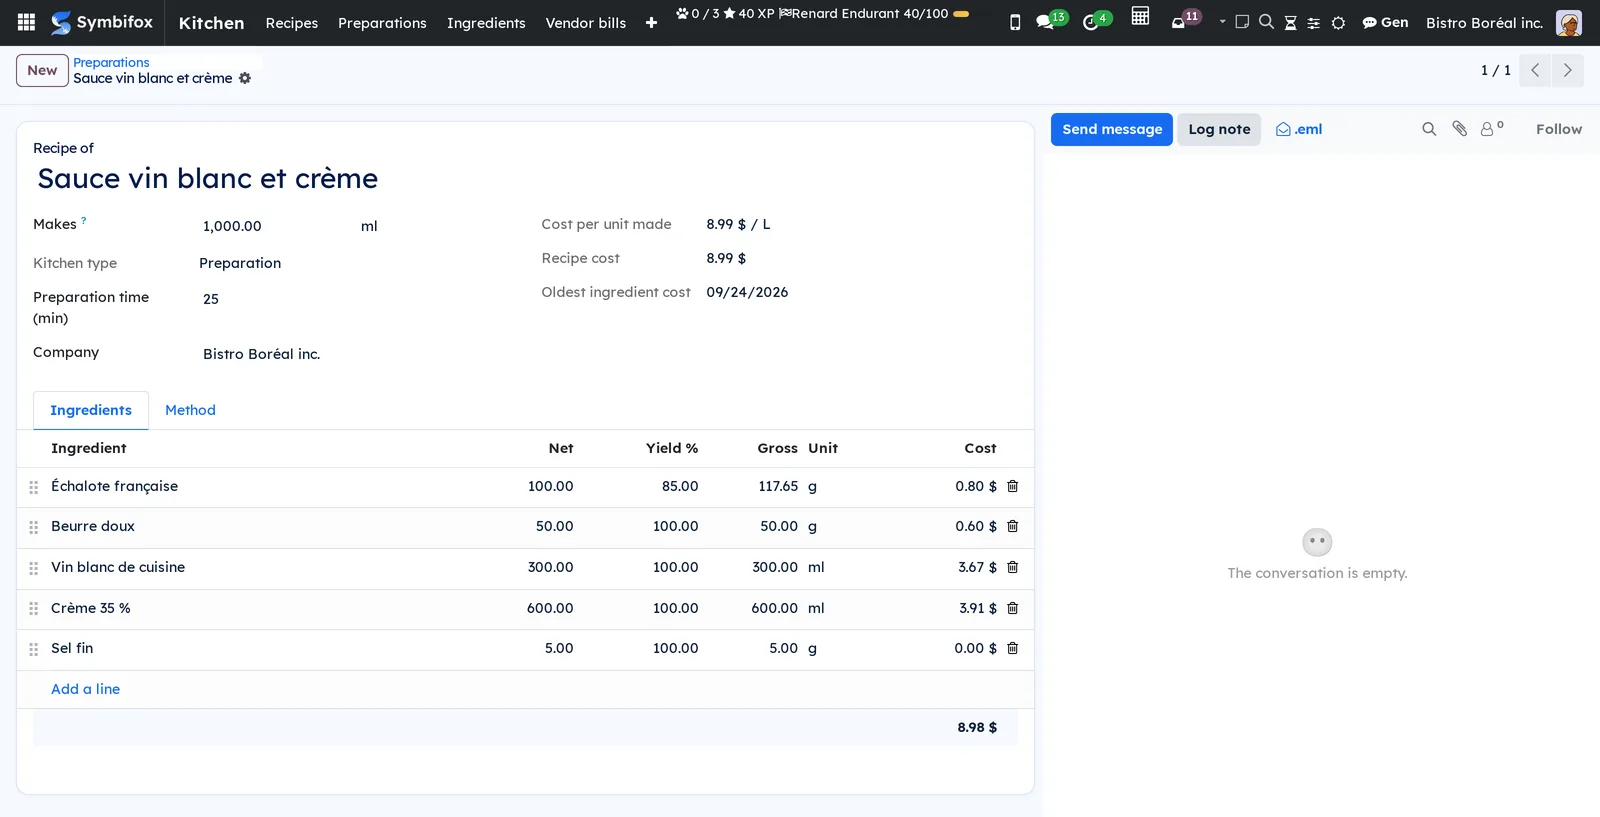Screen dimensions: 1600x817
Task: Click the sticky note icon in navbar
Action: point(1242,22)
